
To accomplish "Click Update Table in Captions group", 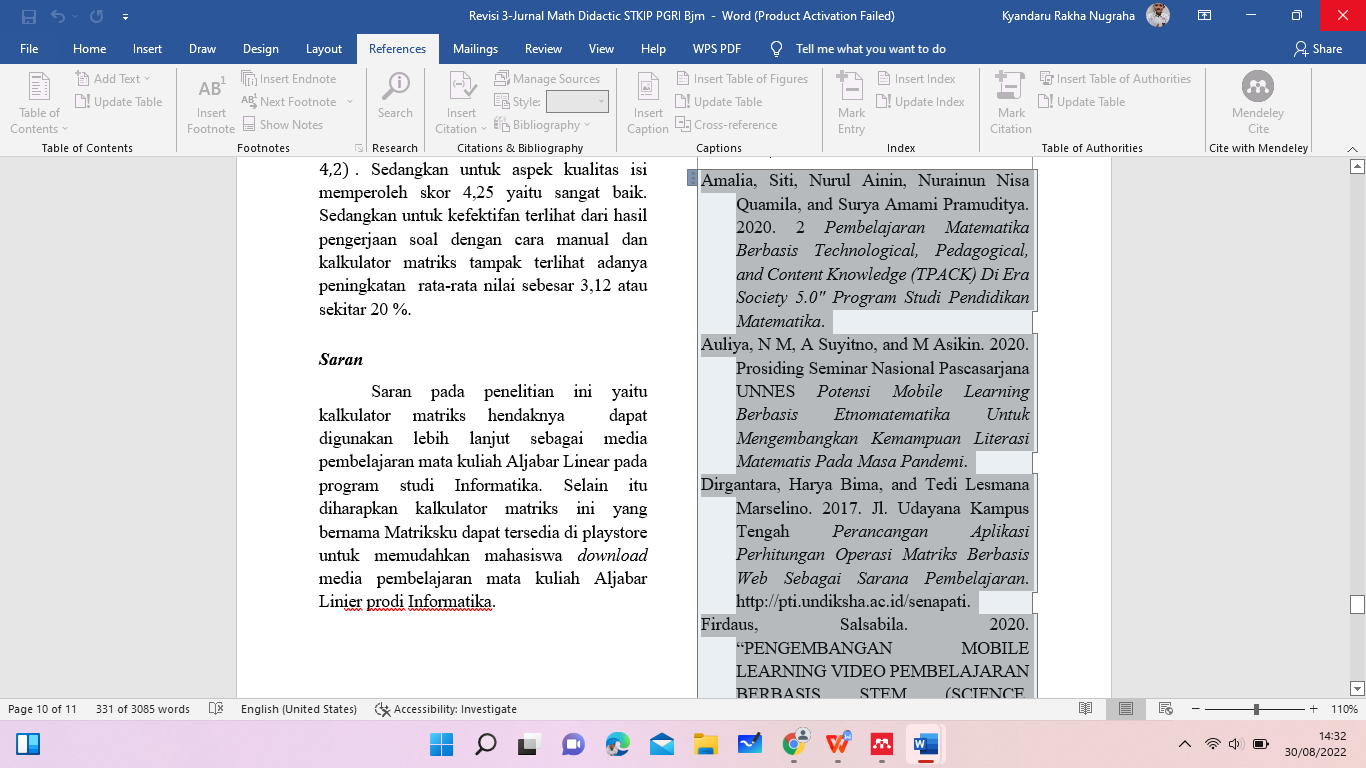I will 719,102.
